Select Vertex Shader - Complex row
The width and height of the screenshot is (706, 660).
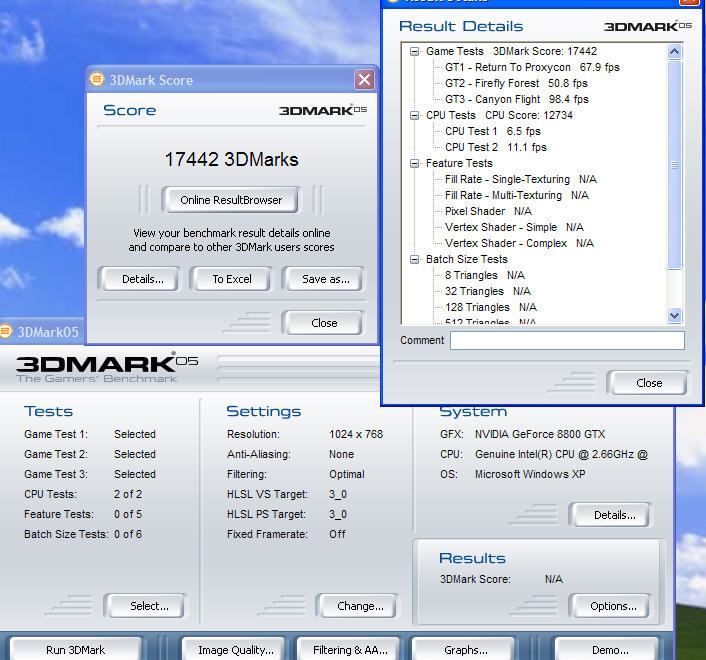519,243
